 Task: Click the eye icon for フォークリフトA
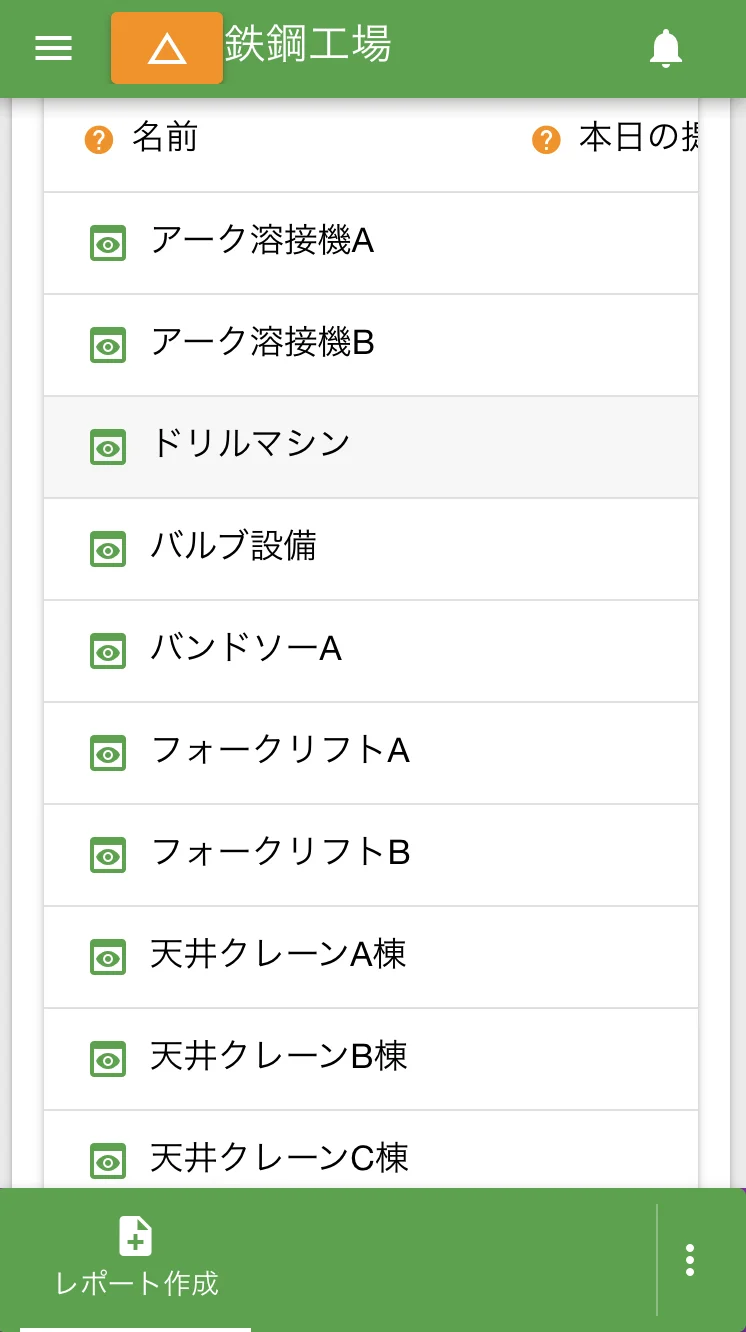click(x=108, y=754)
